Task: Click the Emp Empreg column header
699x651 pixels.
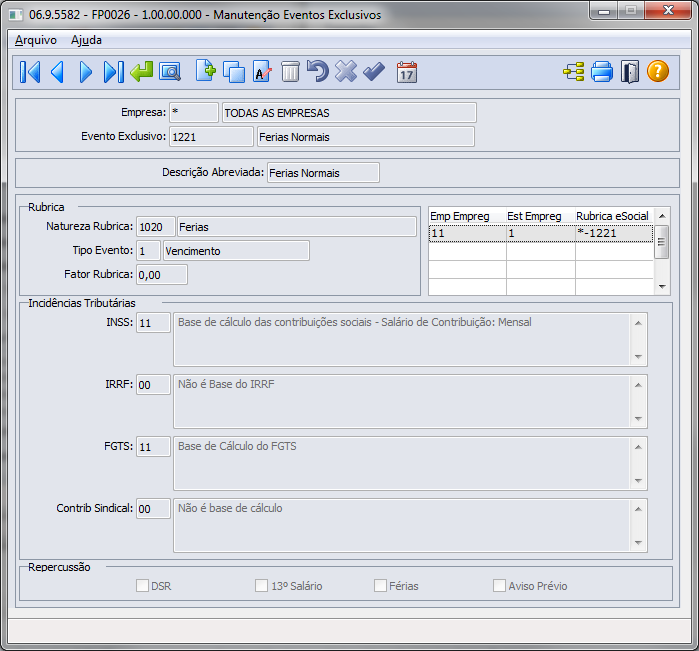Action: 468,216
